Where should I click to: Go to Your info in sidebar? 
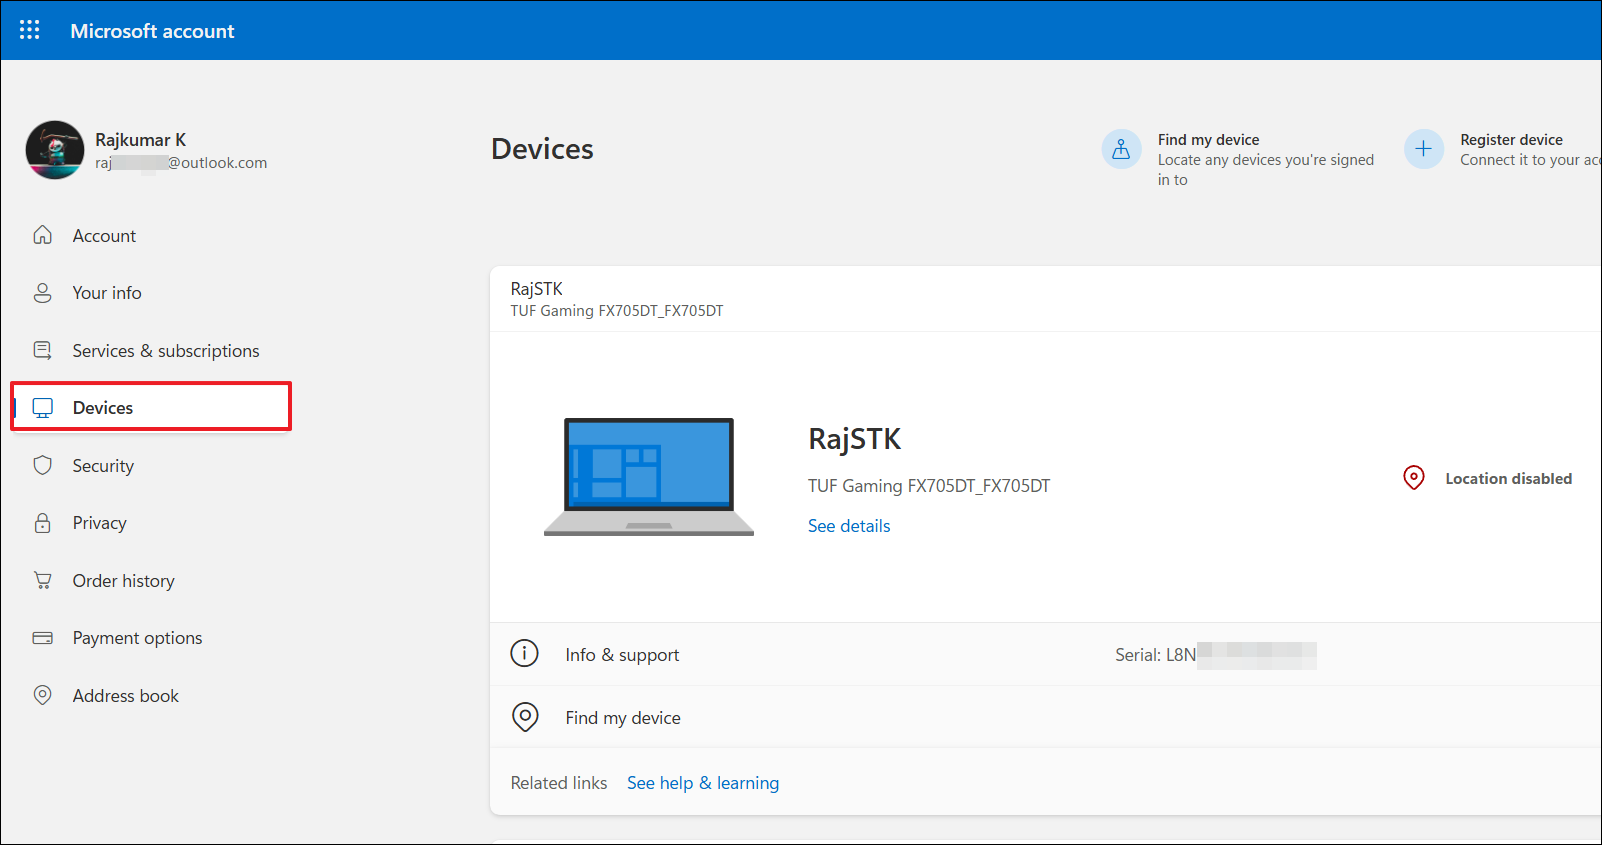click(x=107, y=293)
